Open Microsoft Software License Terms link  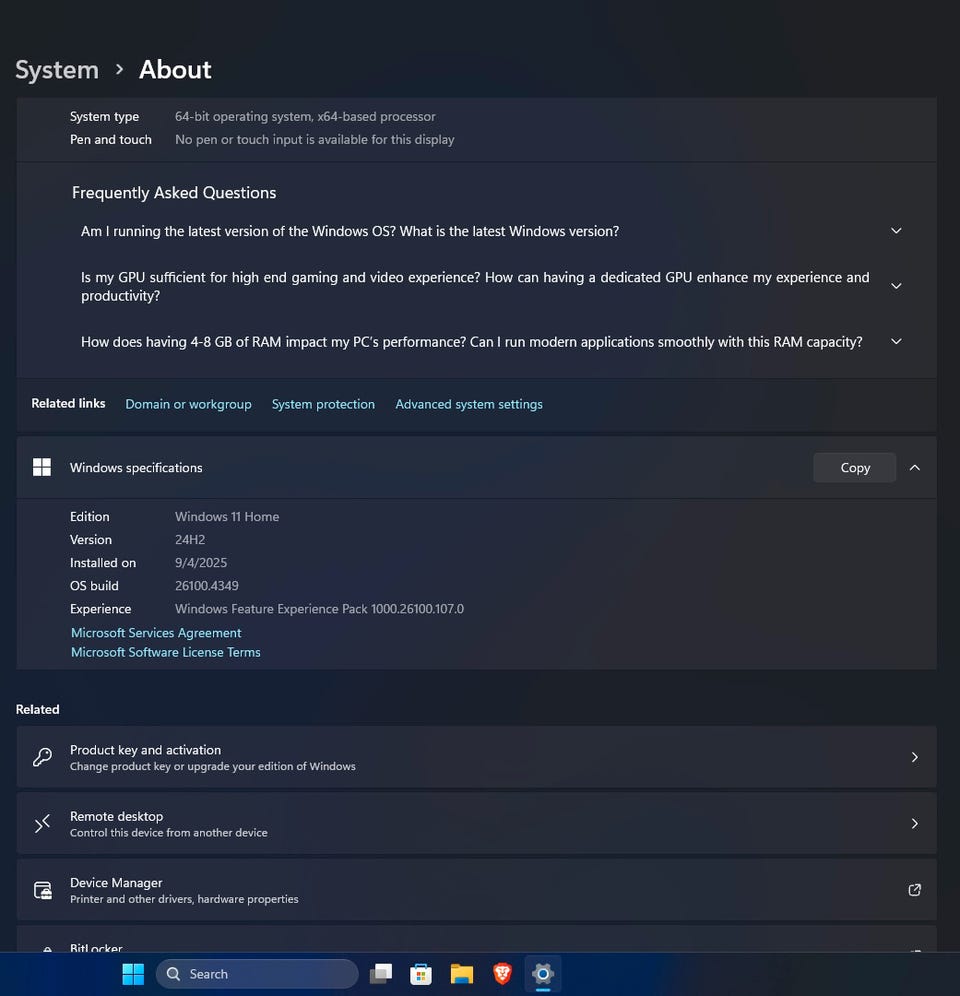(x=165, y=652)
